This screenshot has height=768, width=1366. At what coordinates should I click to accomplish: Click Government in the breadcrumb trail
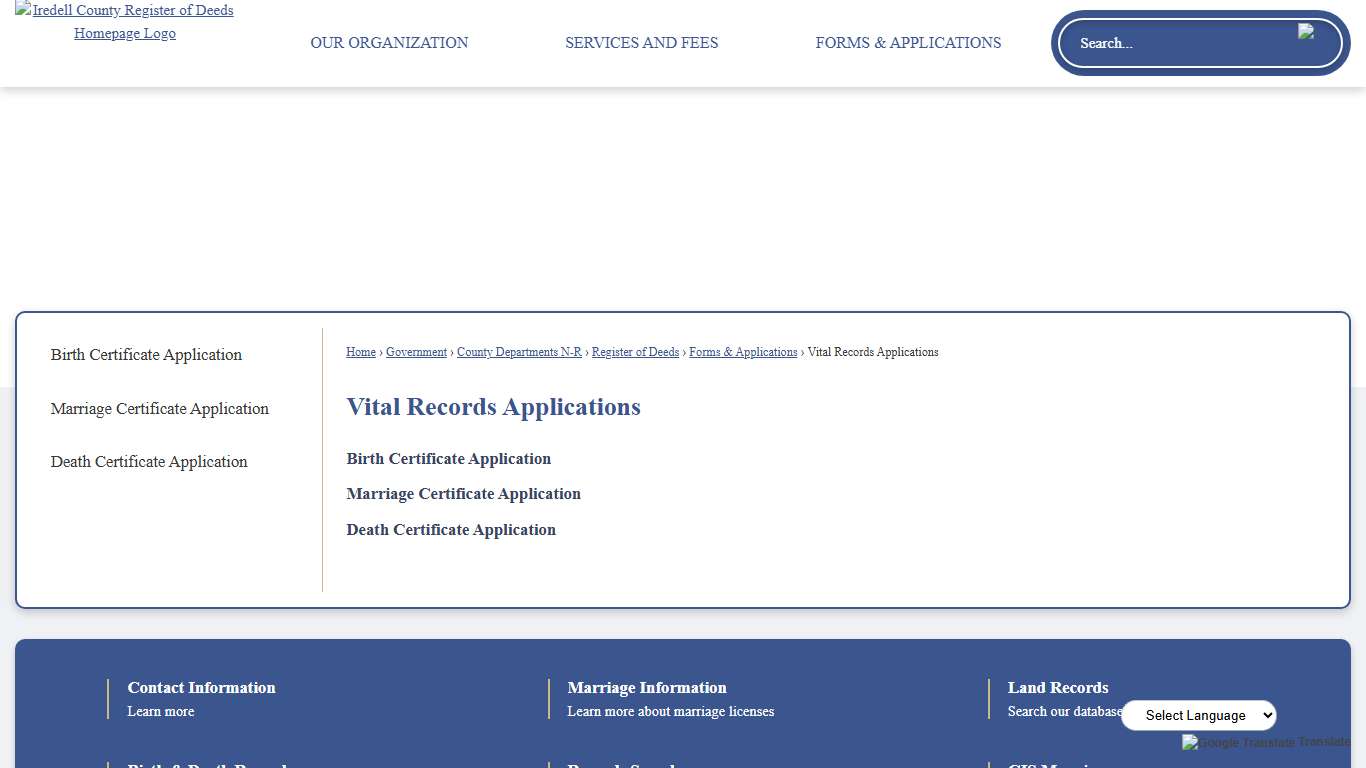click(416, 352)
